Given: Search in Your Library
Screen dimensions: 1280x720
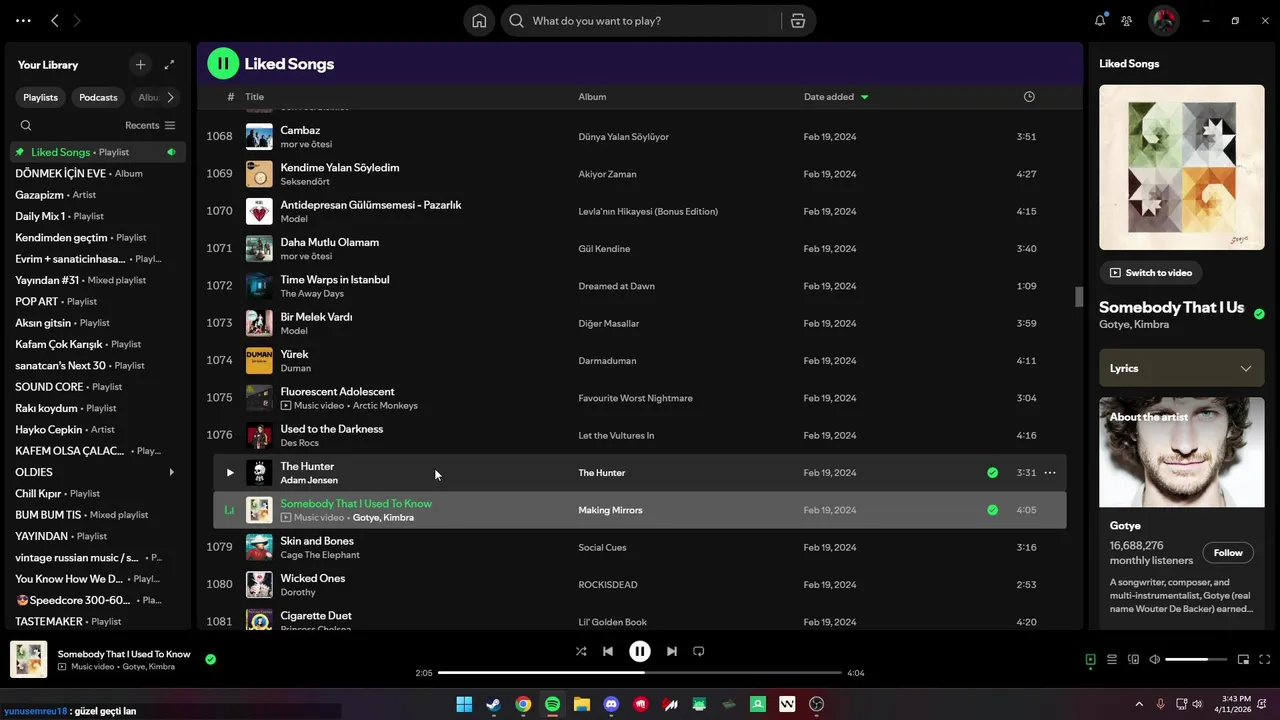Looking at the screenshot, I should point(26,125).
